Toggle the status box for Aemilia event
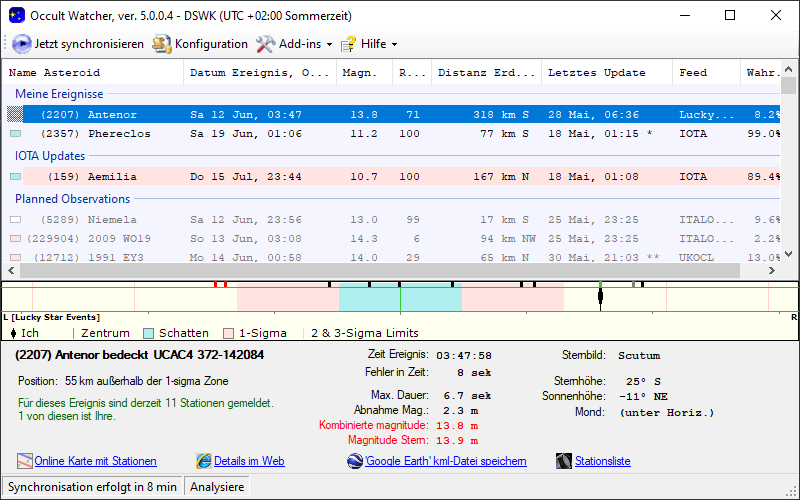Screen dimensions: 800x500 (15, 176)
